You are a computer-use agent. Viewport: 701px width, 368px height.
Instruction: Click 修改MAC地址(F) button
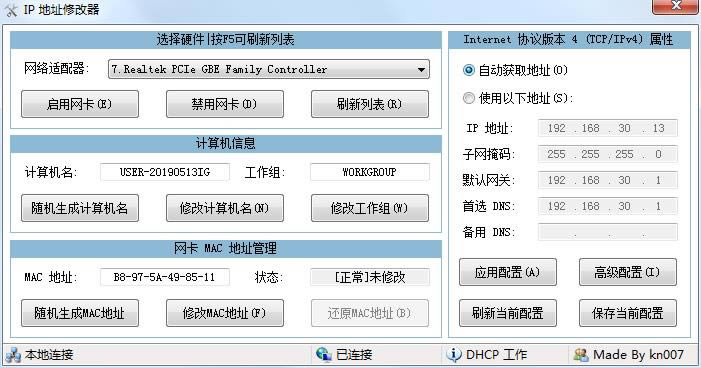click(225, 313)
